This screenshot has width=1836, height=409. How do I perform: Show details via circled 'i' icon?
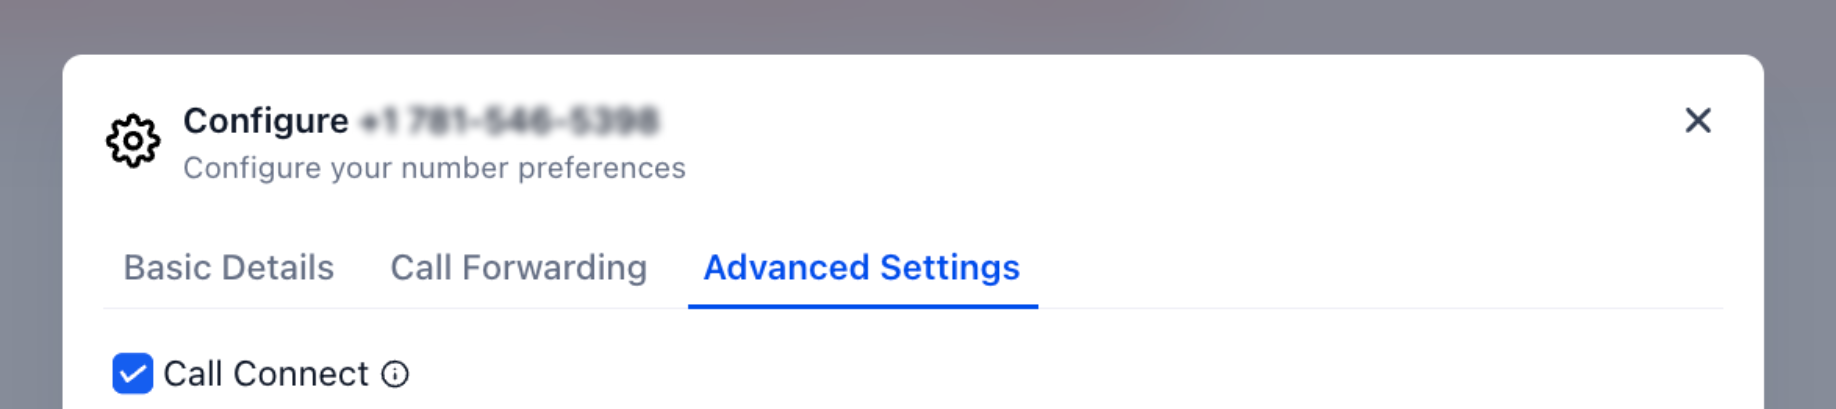pyautogui.click(x=395, y=374)
